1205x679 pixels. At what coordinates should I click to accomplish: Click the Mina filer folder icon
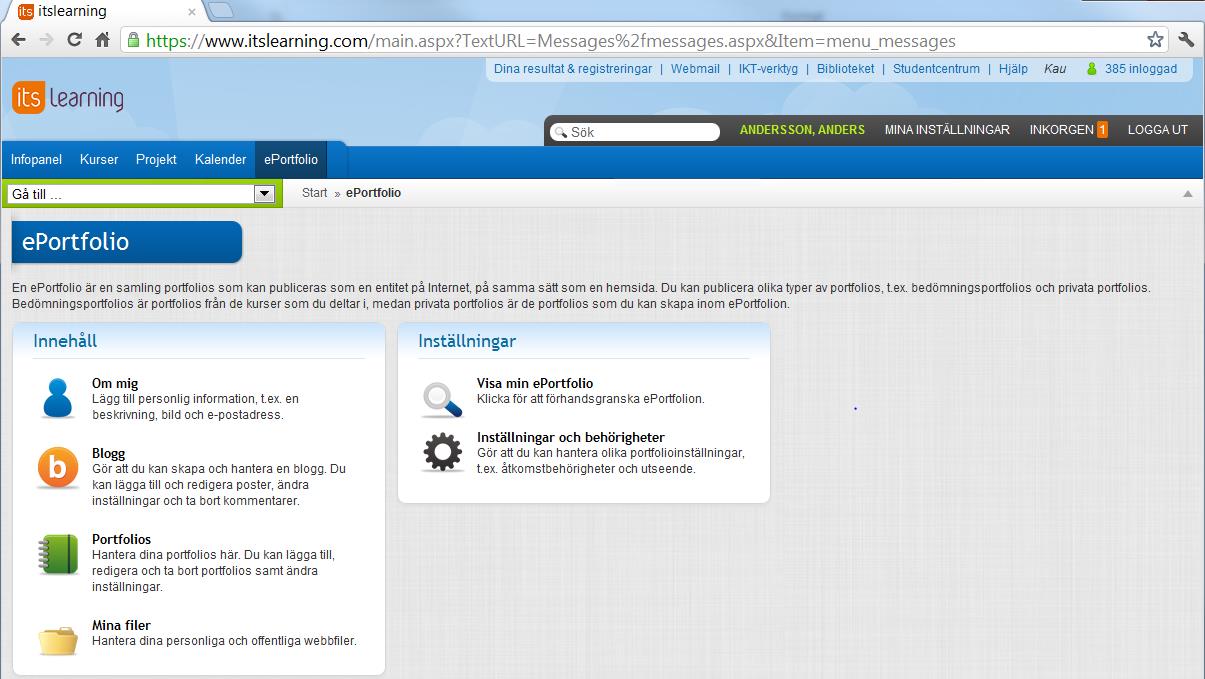click(x=58, y=640)
